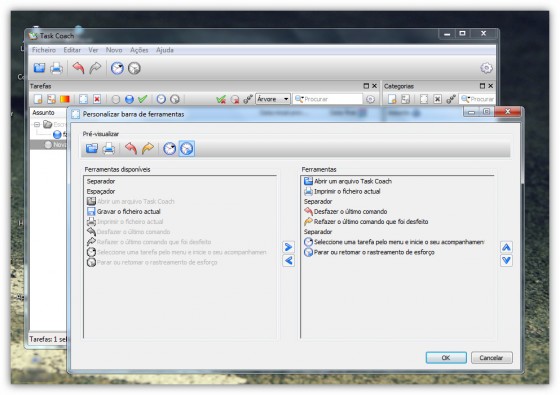Click delete category X icon in Categorias toolbar

[x=438, y=99]
